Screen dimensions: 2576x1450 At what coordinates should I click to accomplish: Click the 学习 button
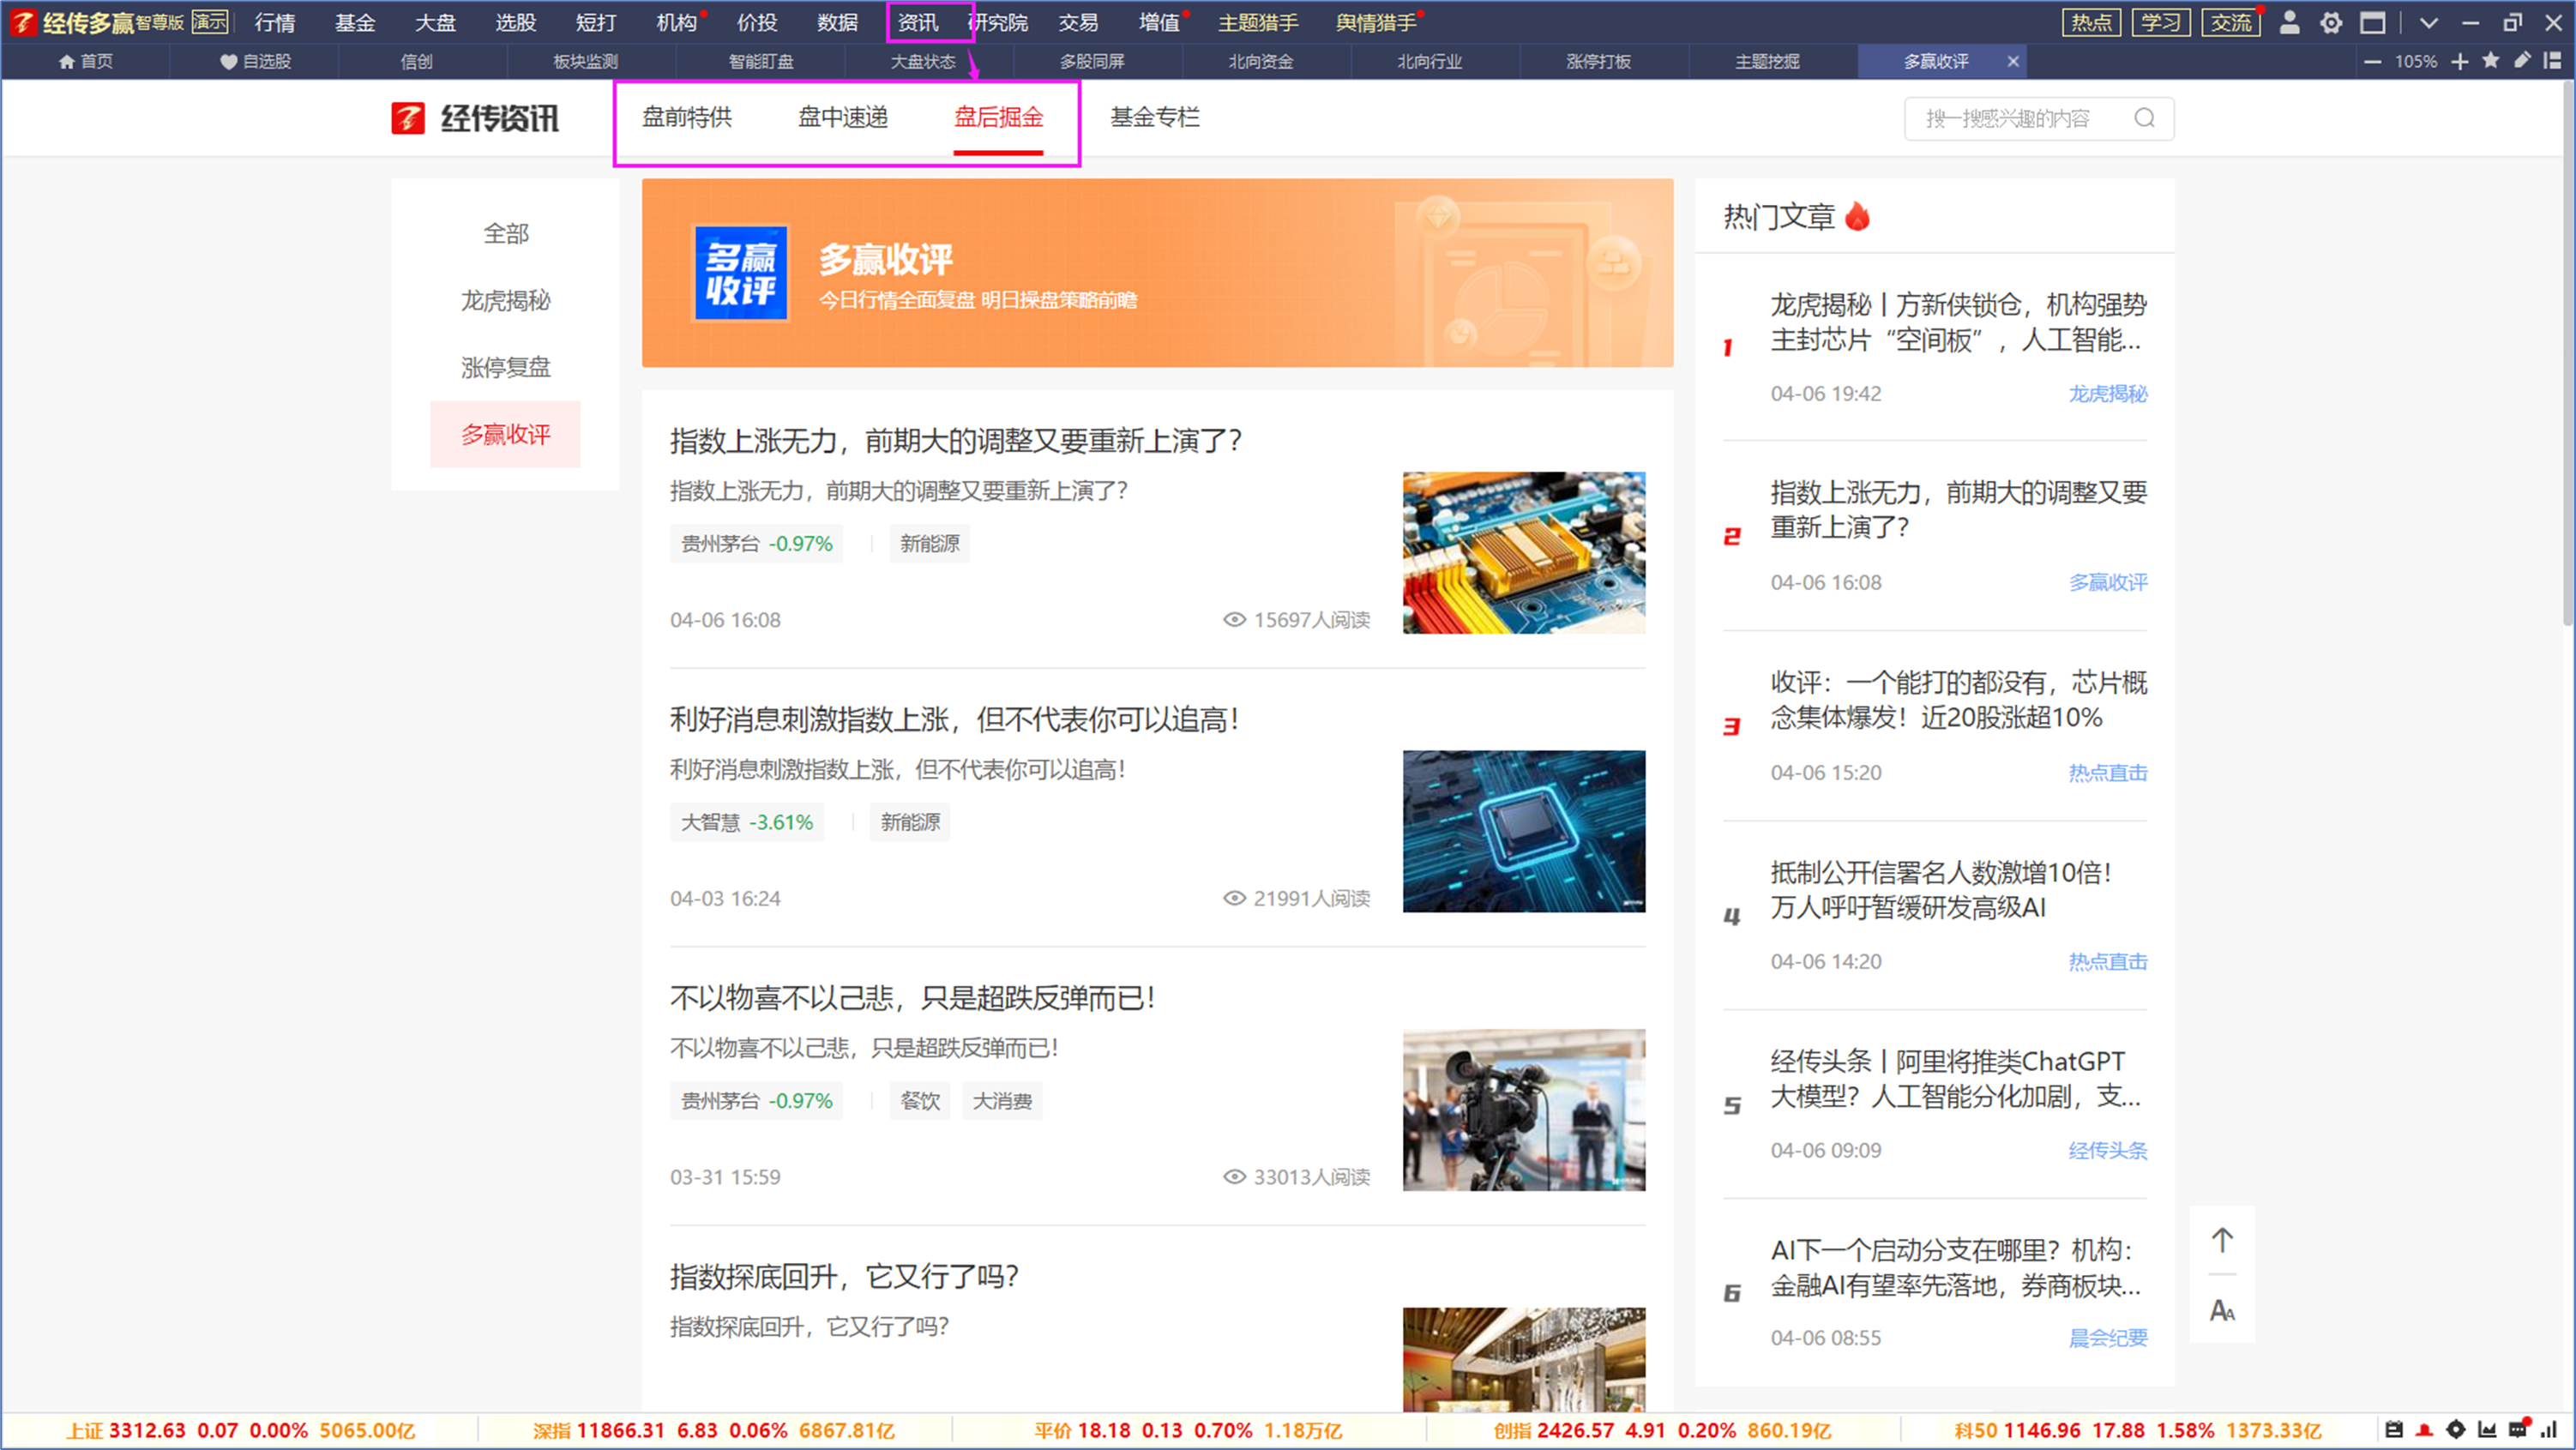tap(2161, 22)
